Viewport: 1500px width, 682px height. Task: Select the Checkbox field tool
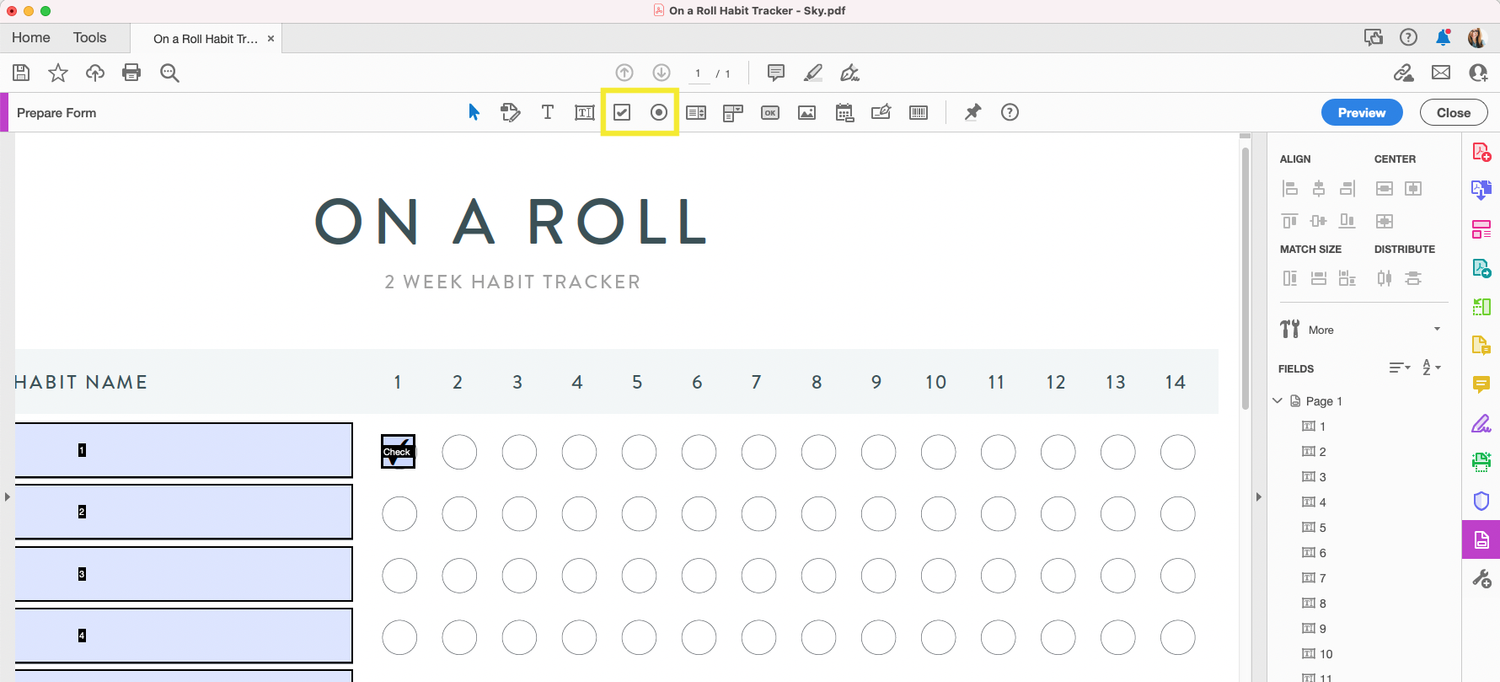tap(622, 112)
